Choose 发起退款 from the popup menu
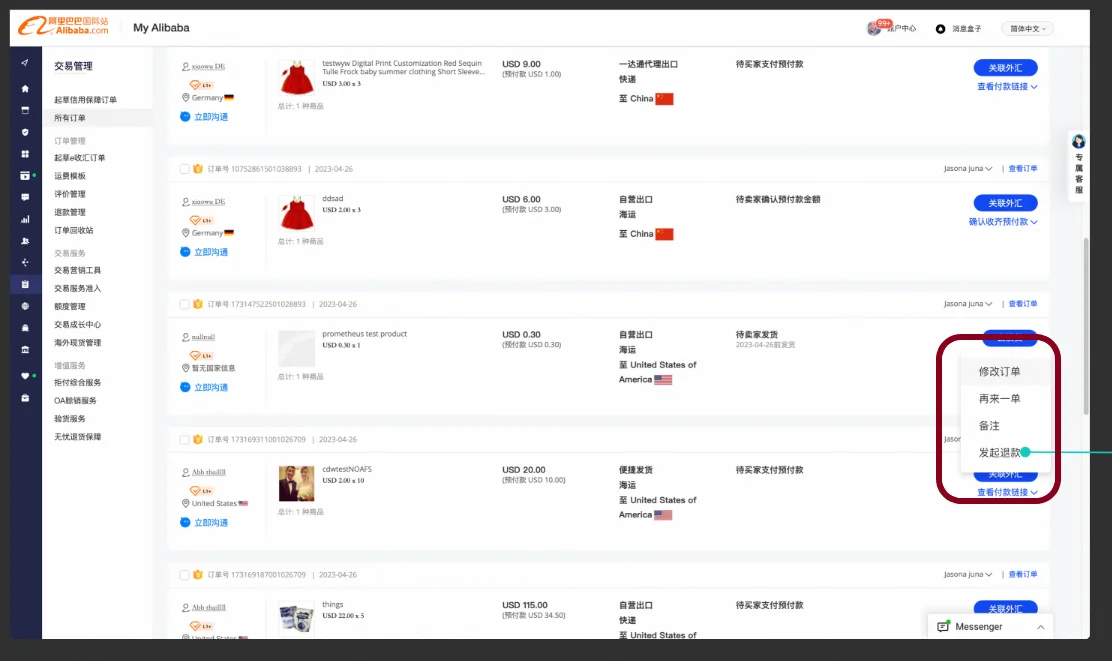Screen dimensions: 1112x661 pyautogui.click(x=999, y=452)
